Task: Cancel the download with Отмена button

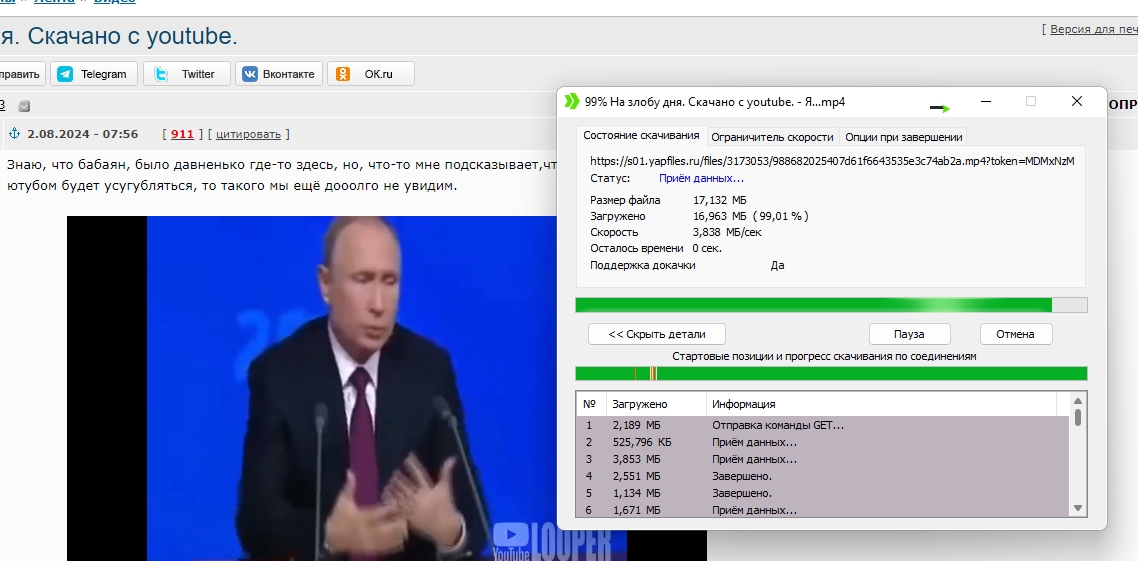Action: (x=1015, y=334)
